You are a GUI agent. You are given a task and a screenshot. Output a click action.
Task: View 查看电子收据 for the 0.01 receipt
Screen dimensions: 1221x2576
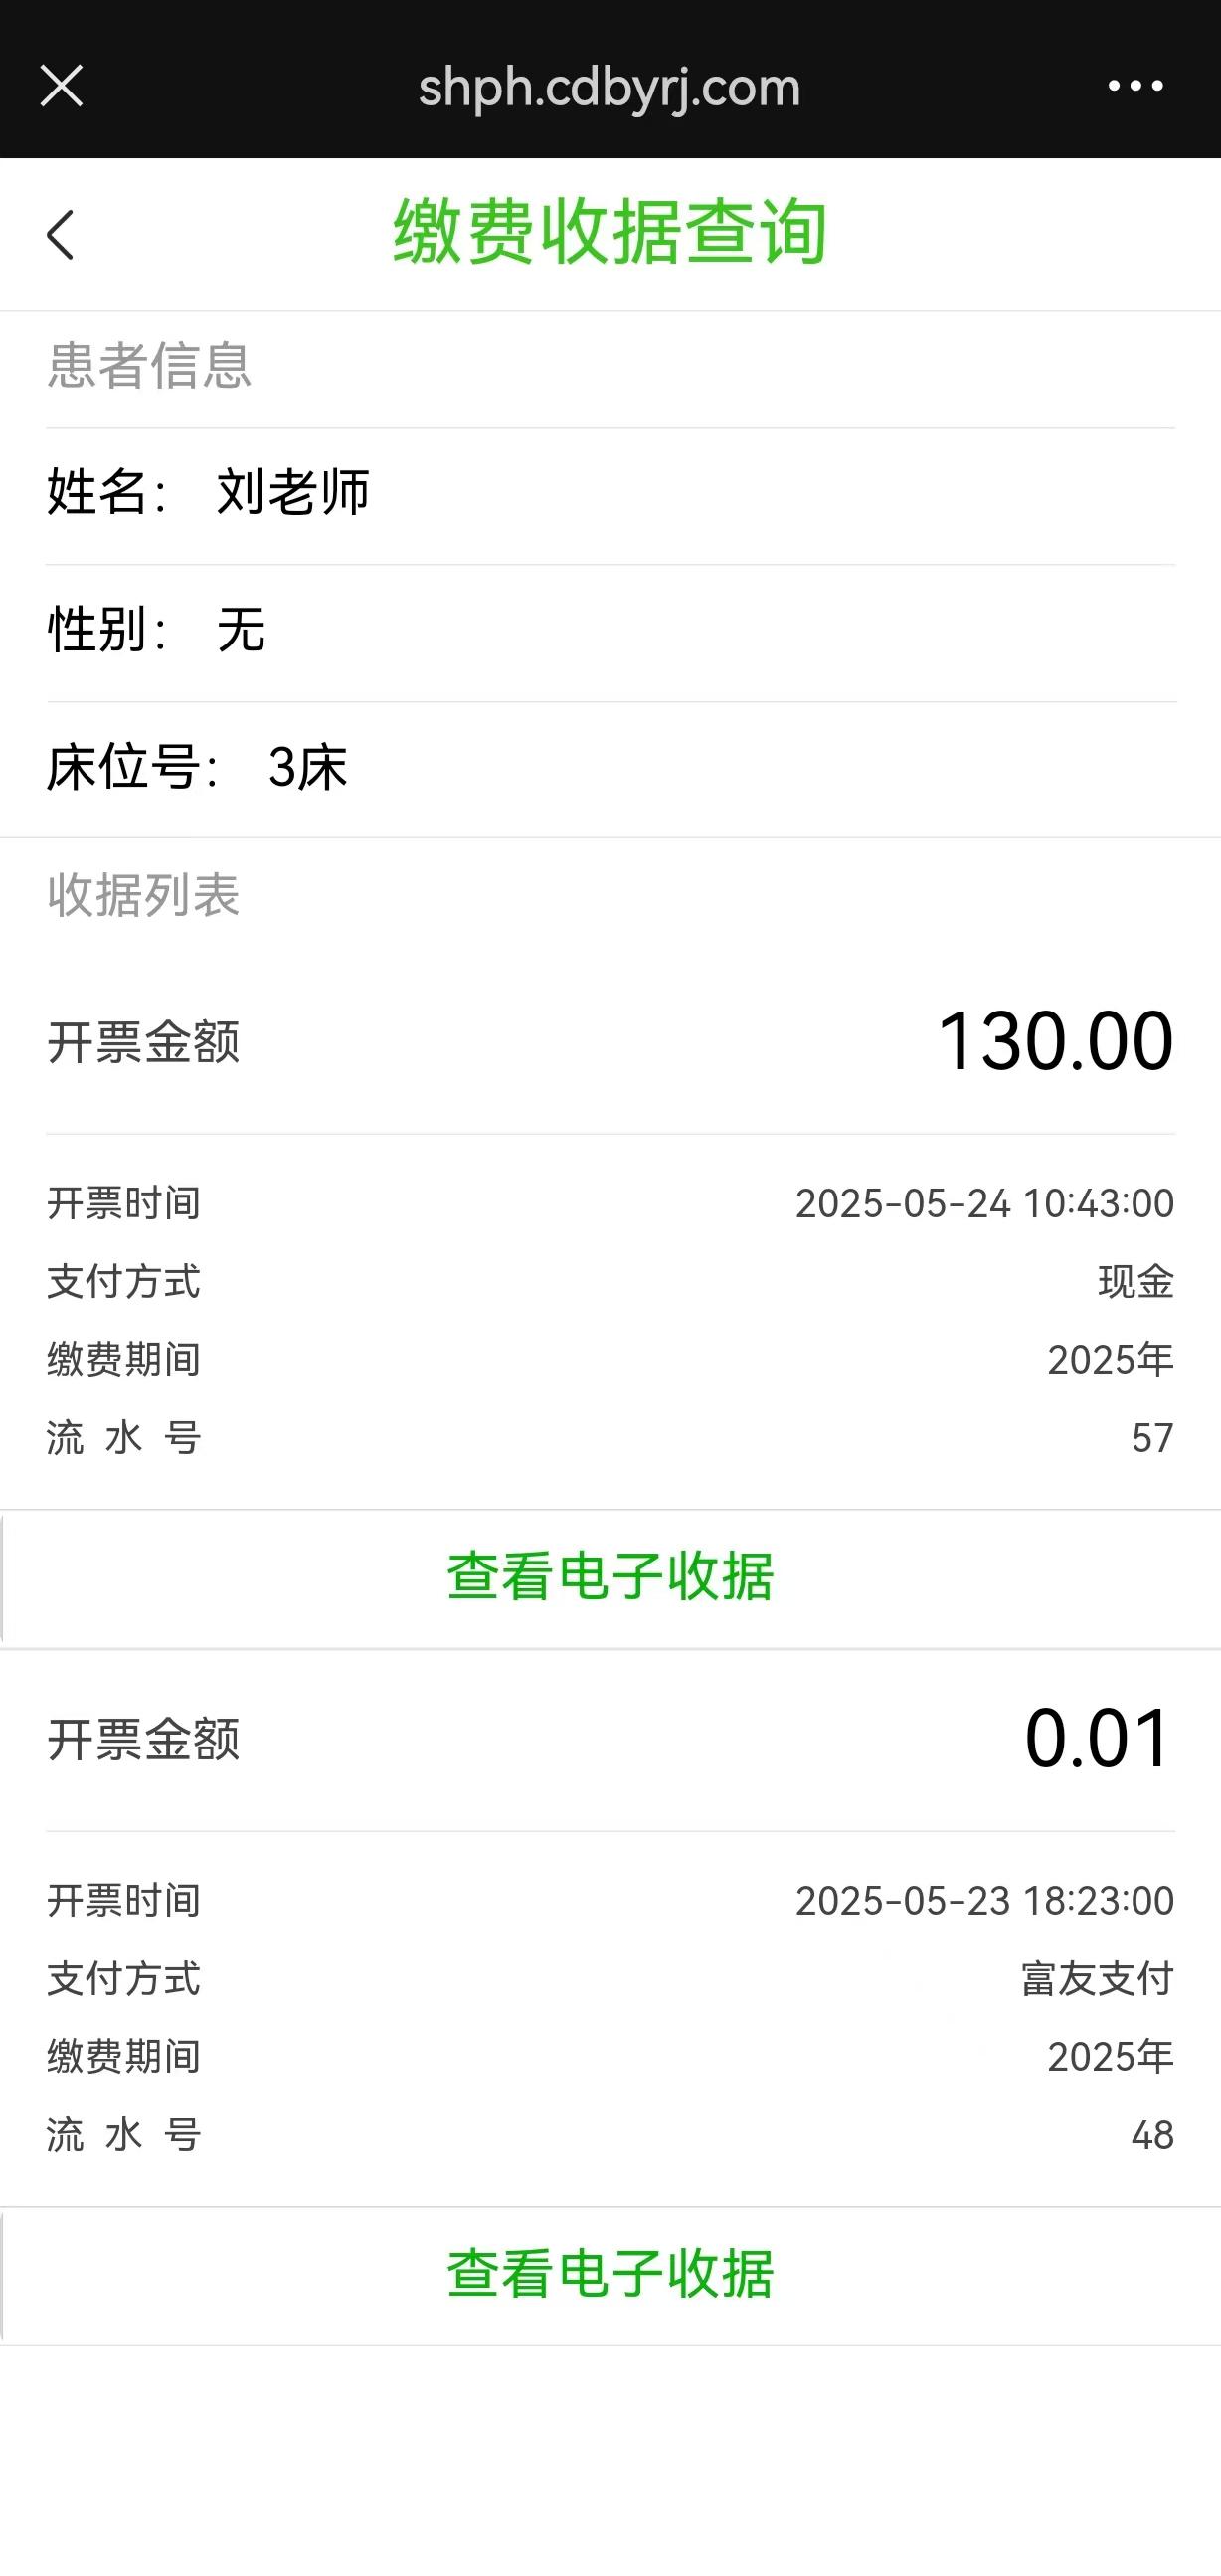coord(610,2273)
